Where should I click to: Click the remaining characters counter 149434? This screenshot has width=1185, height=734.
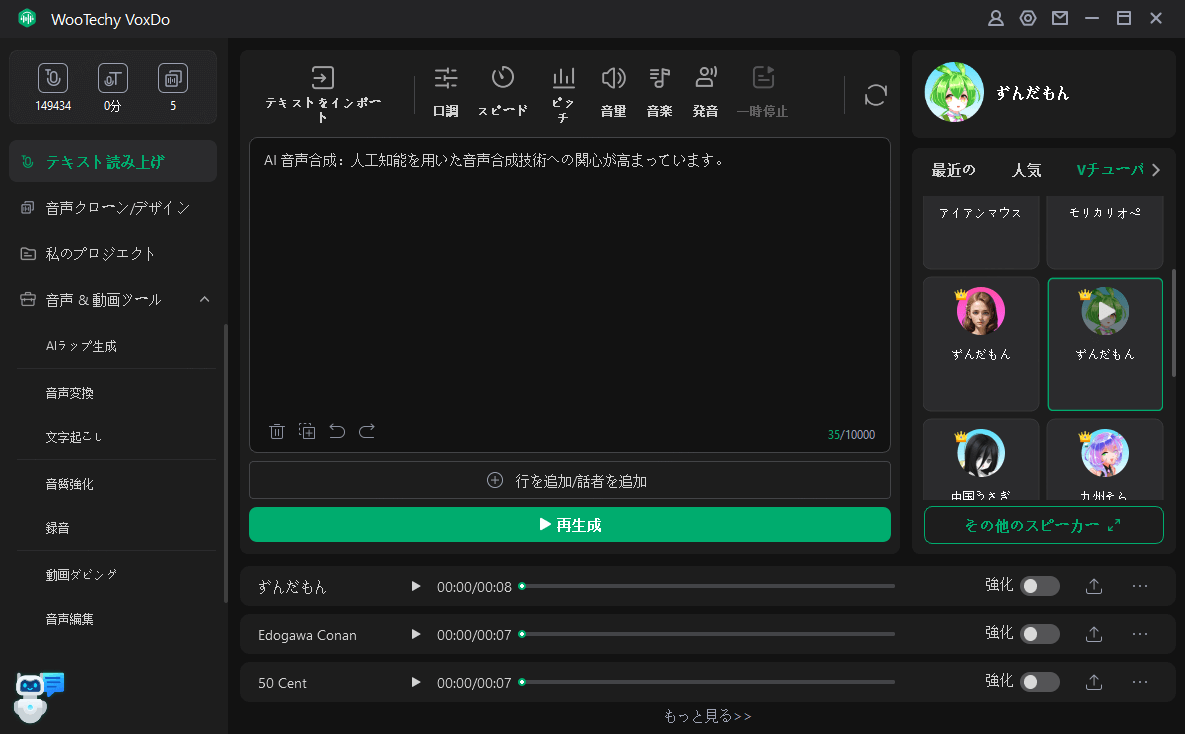click(x=53, y=88)
